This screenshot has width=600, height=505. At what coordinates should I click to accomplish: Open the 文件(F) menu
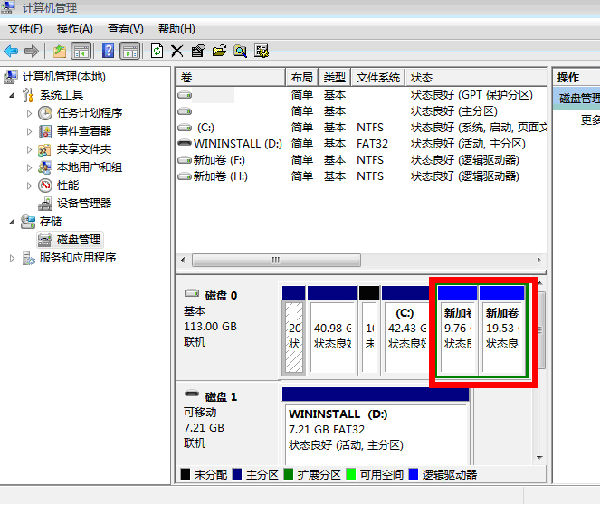coord(25,29)
